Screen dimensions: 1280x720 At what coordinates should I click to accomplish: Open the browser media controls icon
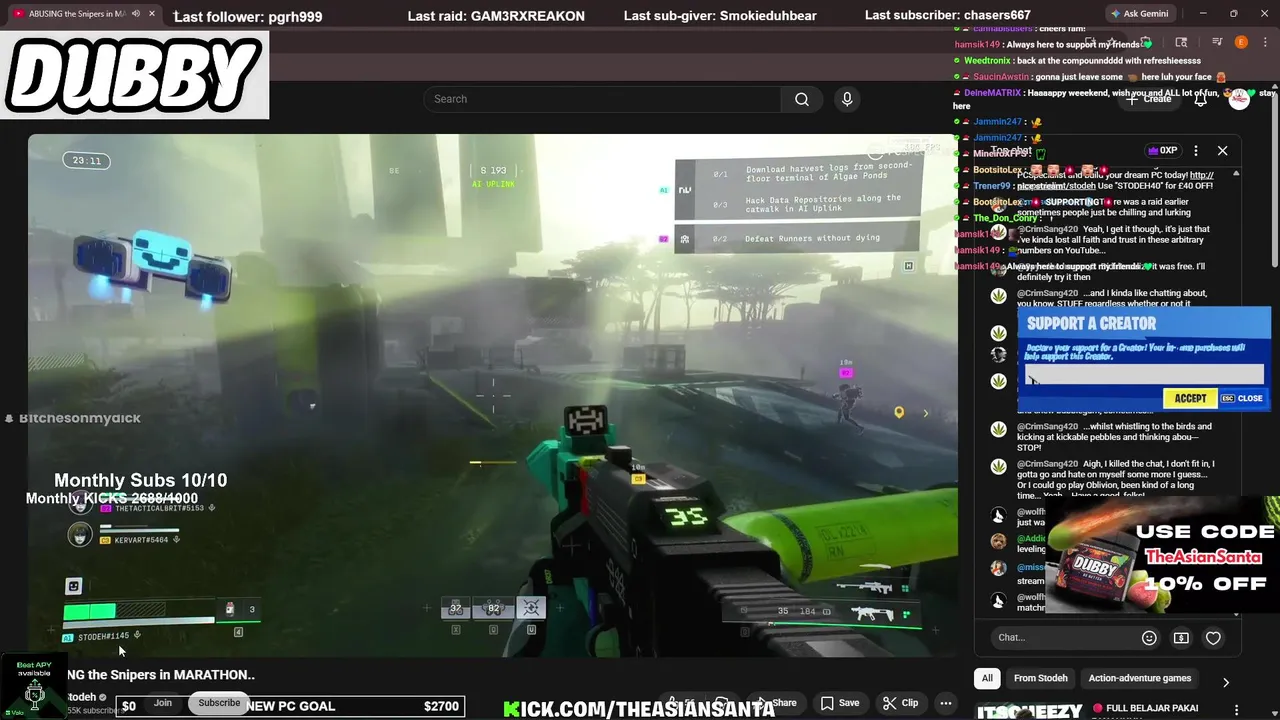point(1217,42)
